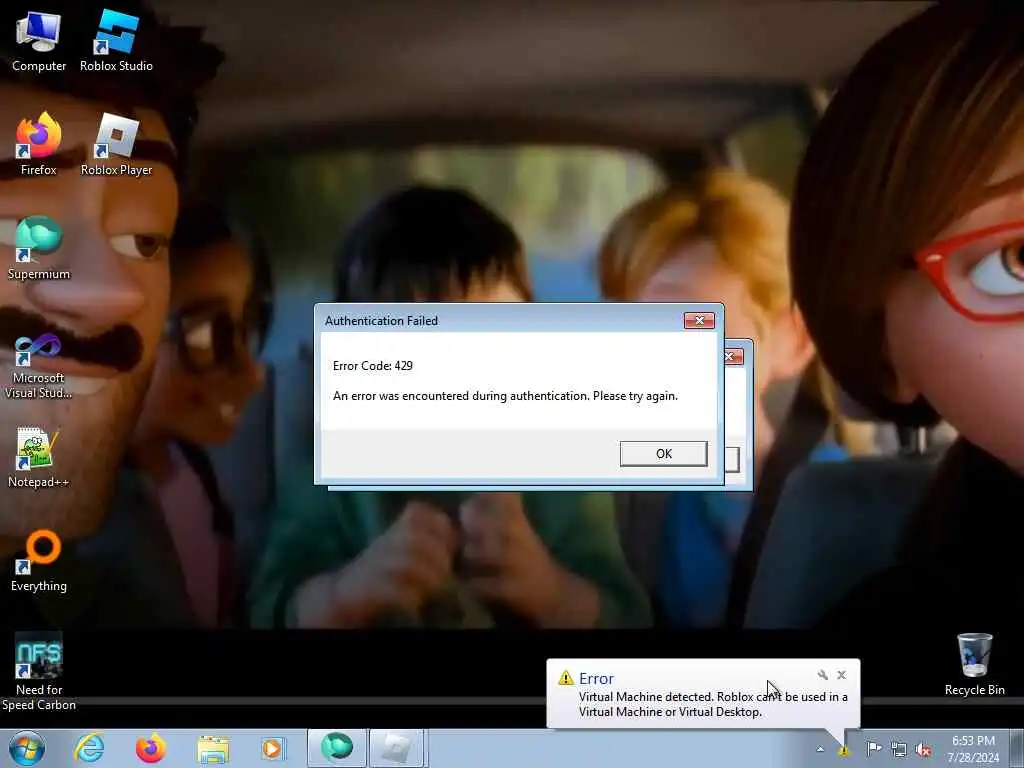This screenshot has height=768, width=1024.
Task: Select the Roblox Player desktop shortcut
Action: 116,145
